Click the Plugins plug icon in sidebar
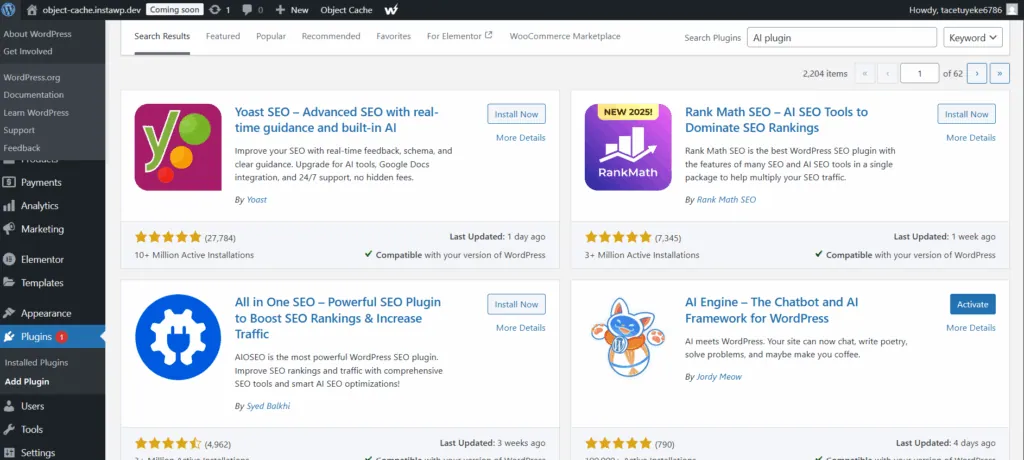Image resolution: width=1024 pixels, height=460 pixels. (x=9, y=337)
